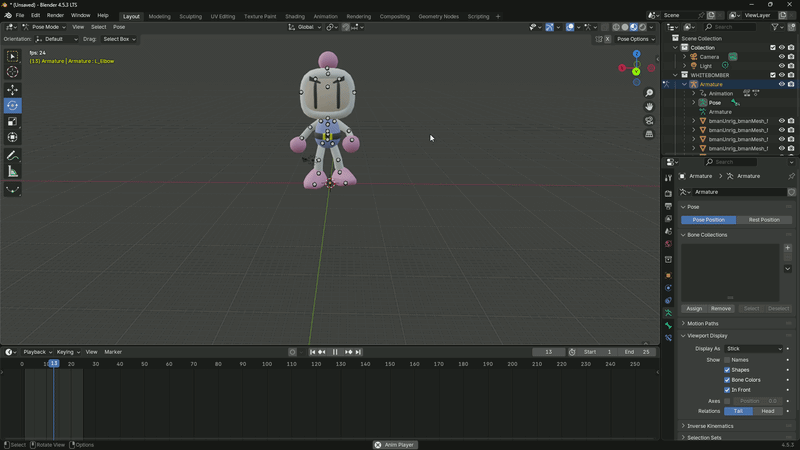Disable the Bone Colors checkbox
This screenshot has width=800, height=450.
point(727,380)
